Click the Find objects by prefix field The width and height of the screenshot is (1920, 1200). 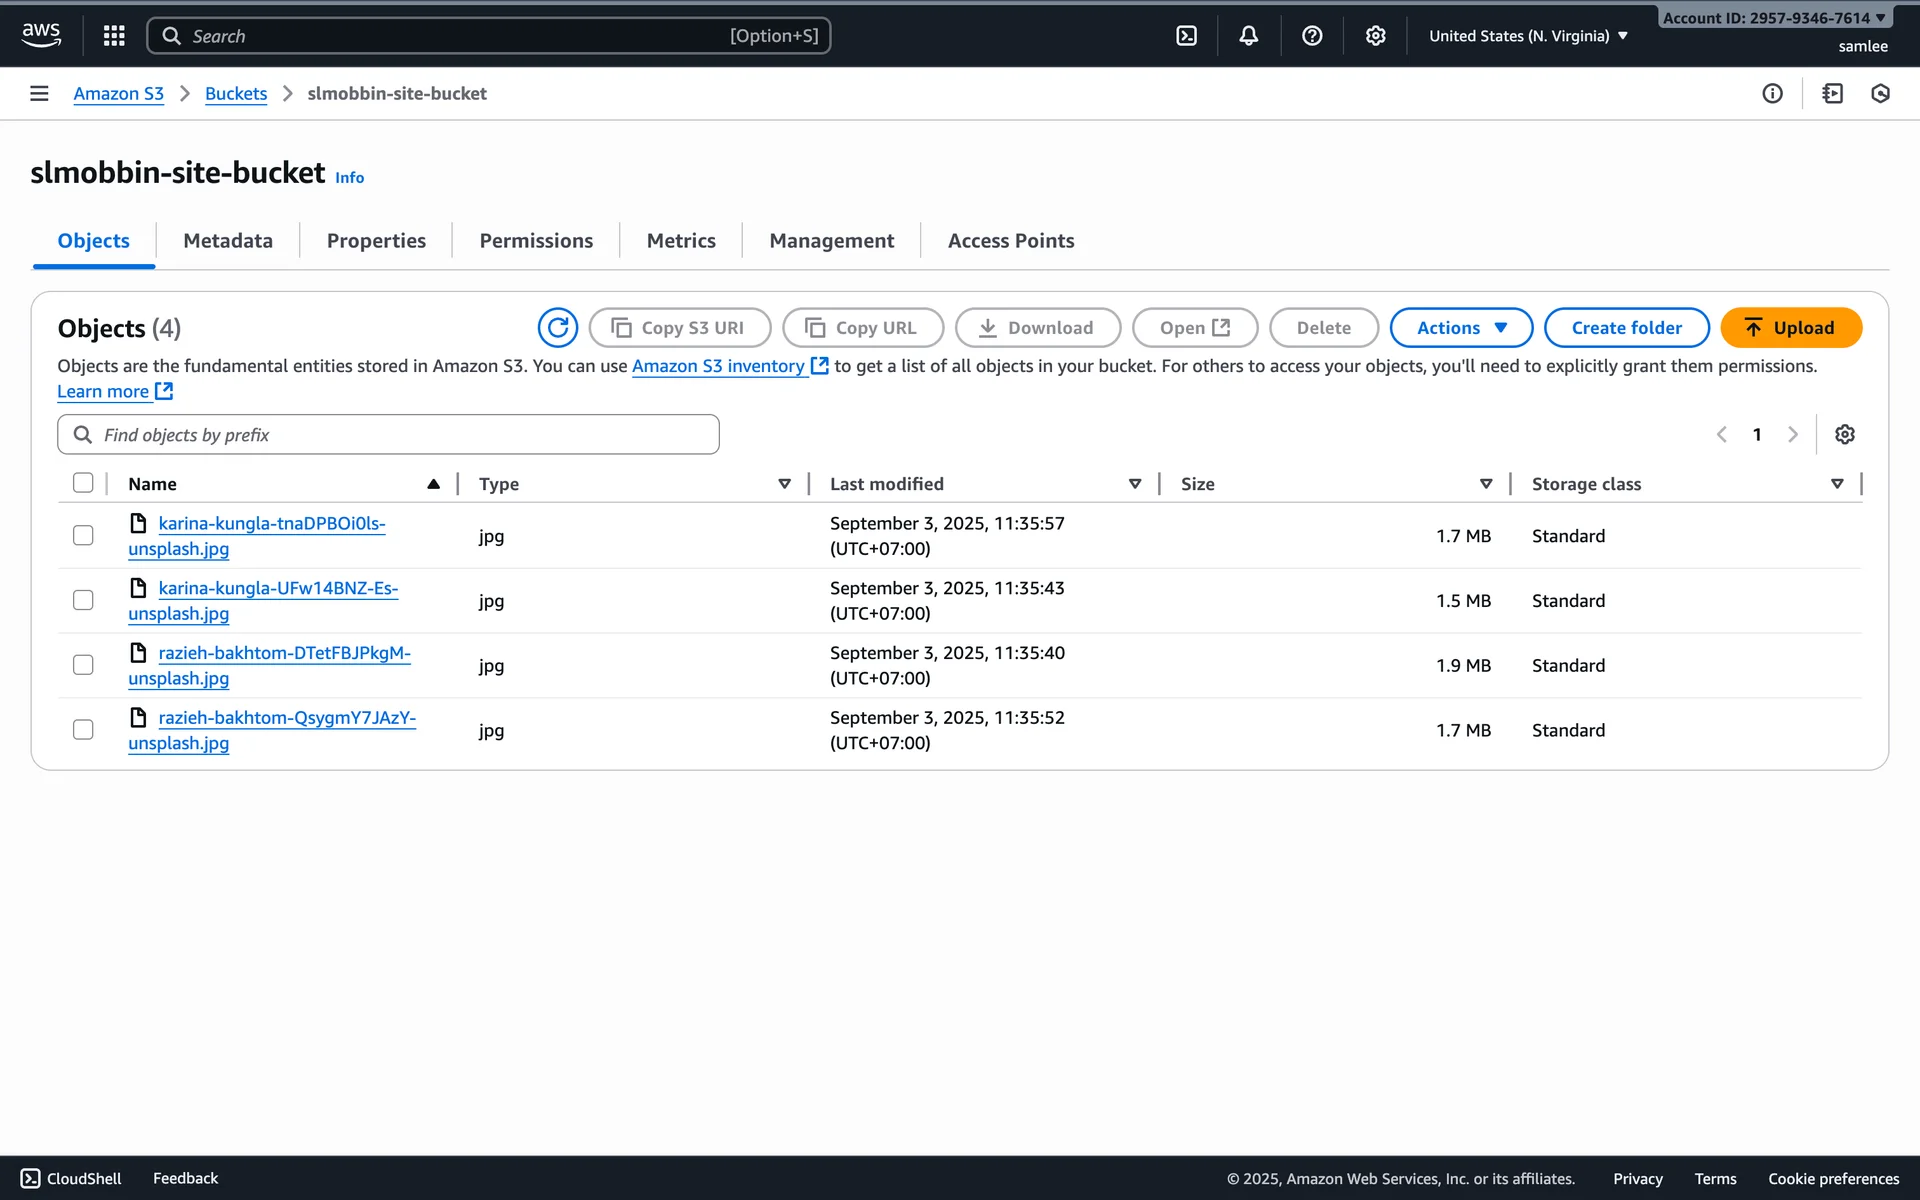388,435
